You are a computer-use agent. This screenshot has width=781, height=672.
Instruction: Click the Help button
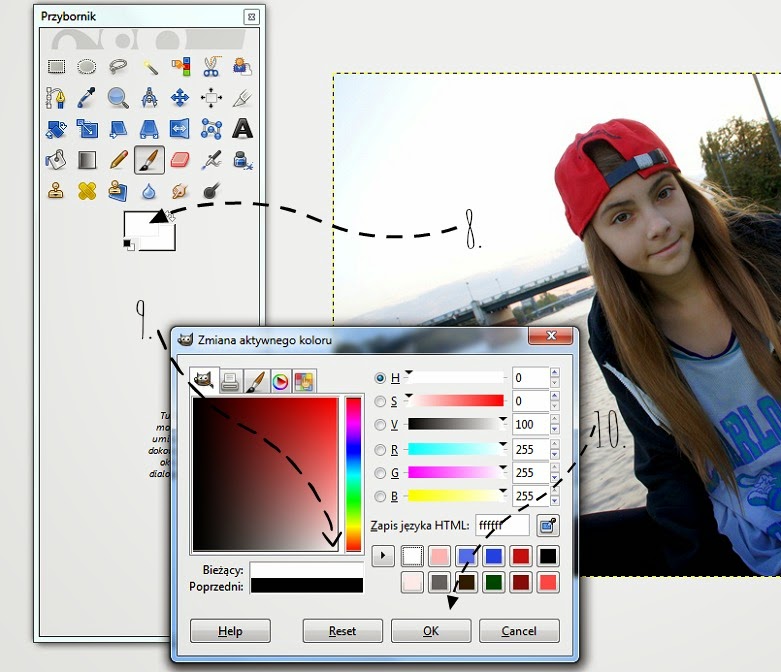(x=230, y=631)
